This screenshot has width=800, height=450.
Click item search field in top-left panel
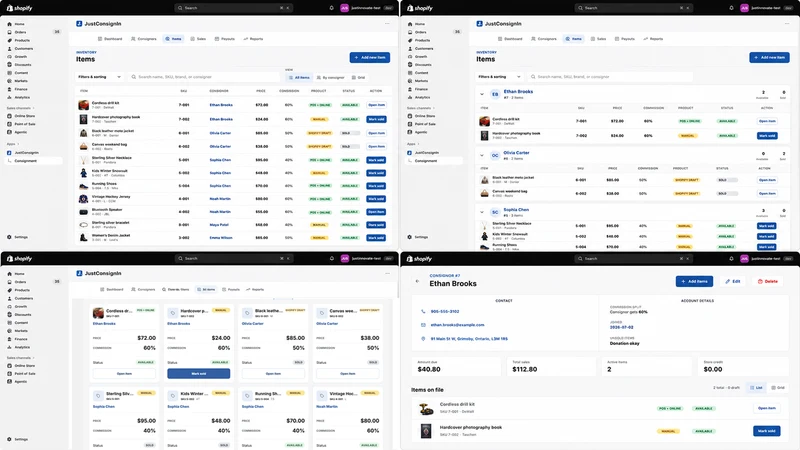click(203, 77)
